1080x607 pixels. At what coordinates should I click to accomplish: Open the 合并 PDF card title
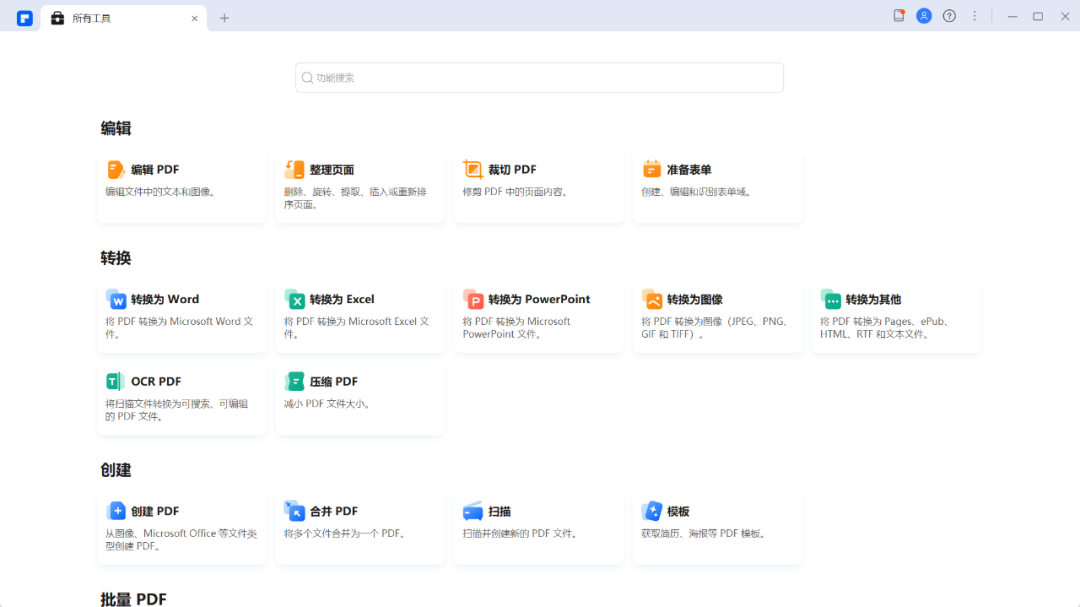point(334,511)
